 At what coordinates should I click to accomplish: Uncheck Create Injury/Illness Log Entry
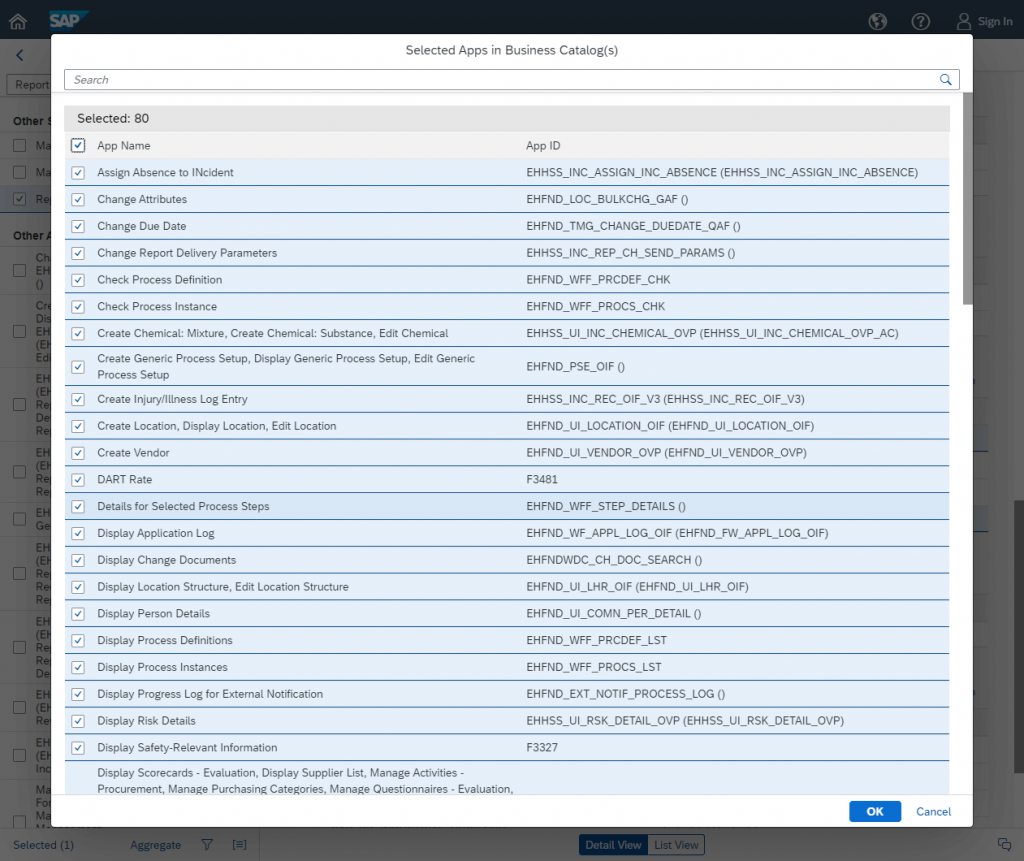coord(78,399)
